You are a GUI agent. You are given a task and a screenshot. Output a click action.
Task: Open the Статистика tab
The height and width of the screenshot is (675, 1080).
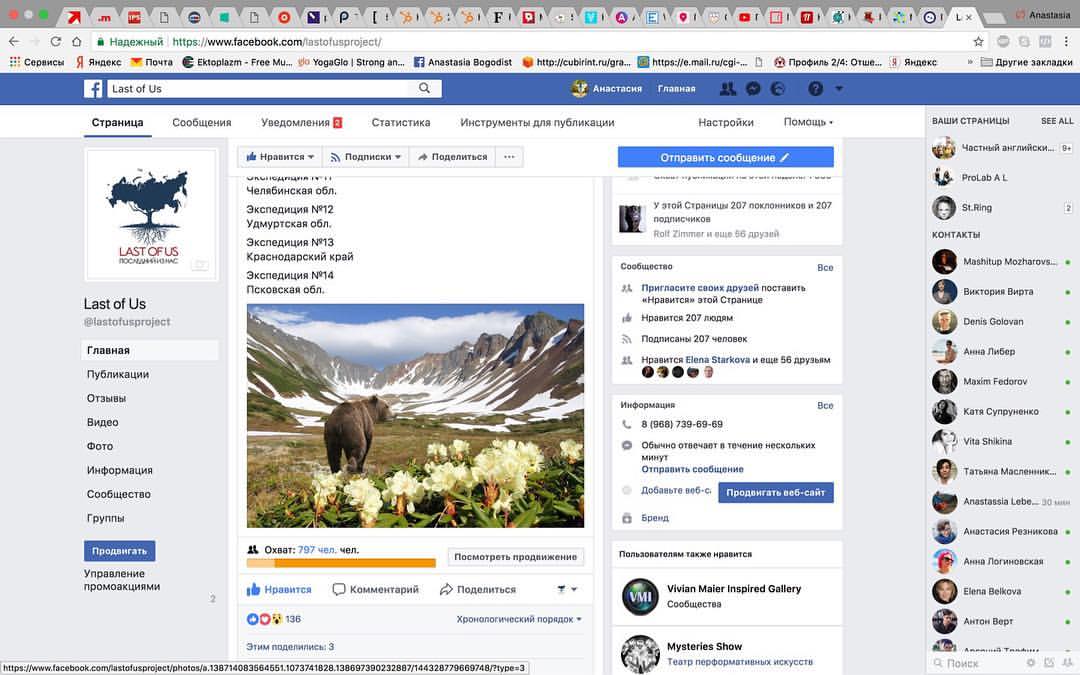point(401,123)
